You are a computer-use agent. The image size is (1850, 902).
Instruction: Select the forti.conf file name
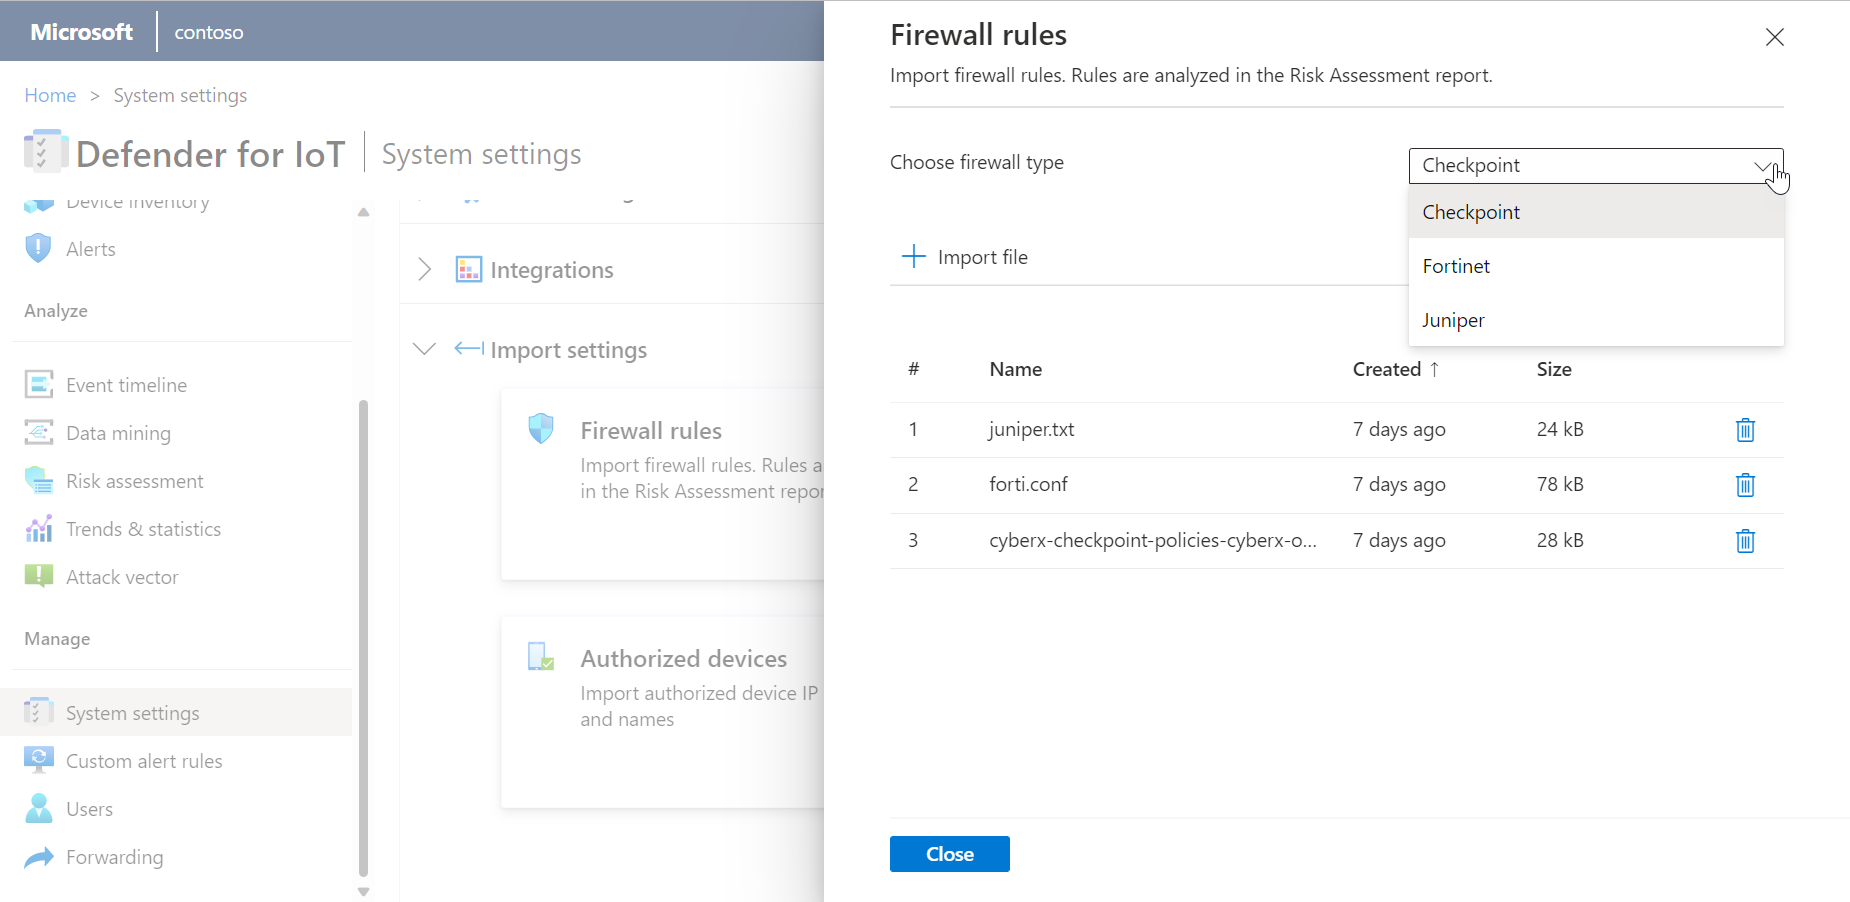pos(1028,484)
